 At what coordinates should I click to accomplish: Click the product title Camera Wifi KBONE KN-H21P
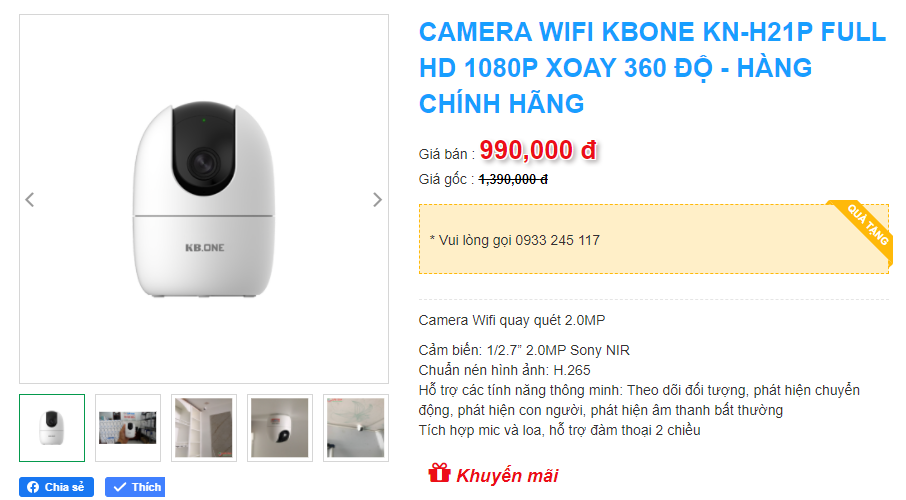tap(652, 68)
